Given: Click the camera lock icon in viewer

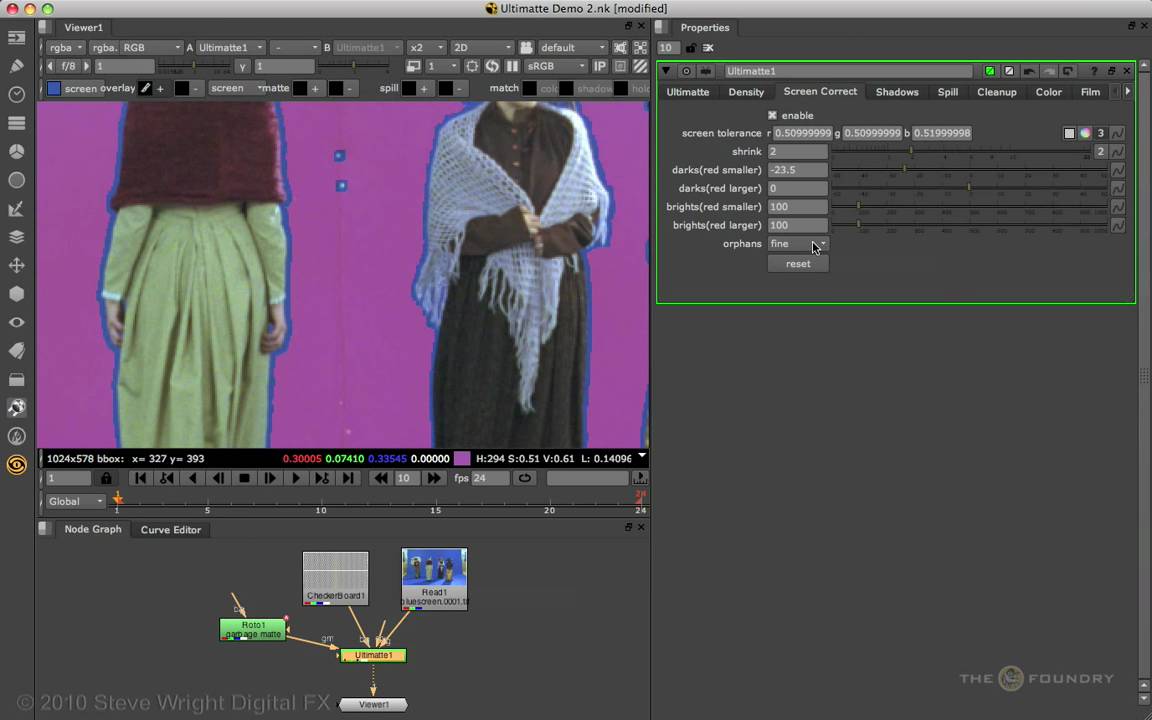Looking at the screenshot, I should [526, 47].
